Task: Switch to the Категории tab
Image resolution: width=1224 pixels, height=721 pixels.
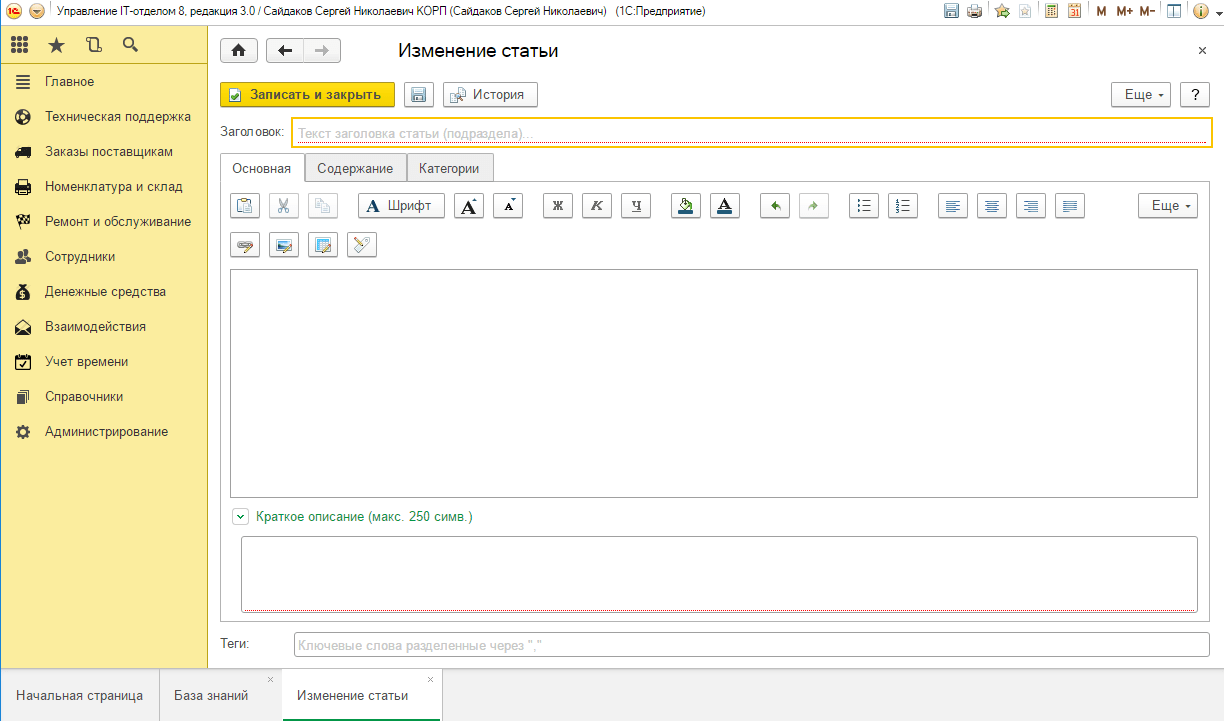Action: 449,169
